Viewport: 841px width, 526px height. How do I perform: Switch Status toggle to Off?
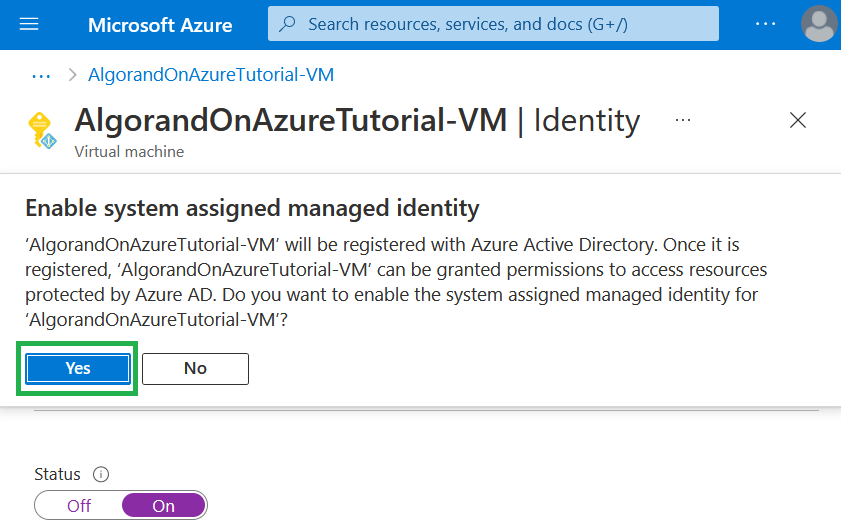pyautogui.click(x=79, y=506)
